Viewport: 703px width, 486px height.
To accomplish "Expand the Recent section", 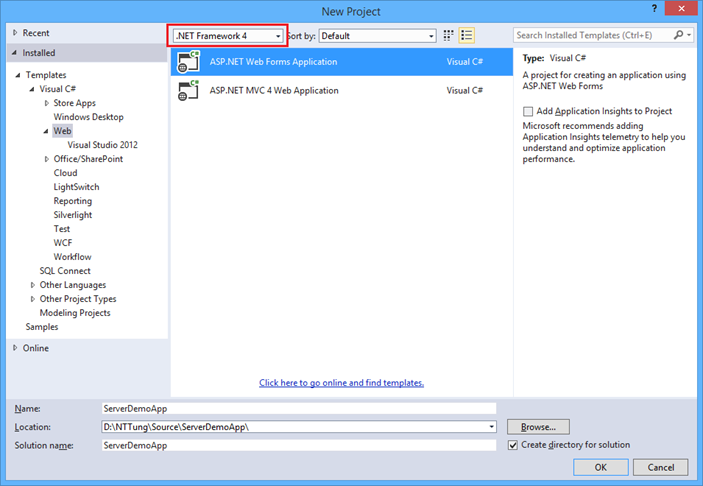I will coord(15,33).
